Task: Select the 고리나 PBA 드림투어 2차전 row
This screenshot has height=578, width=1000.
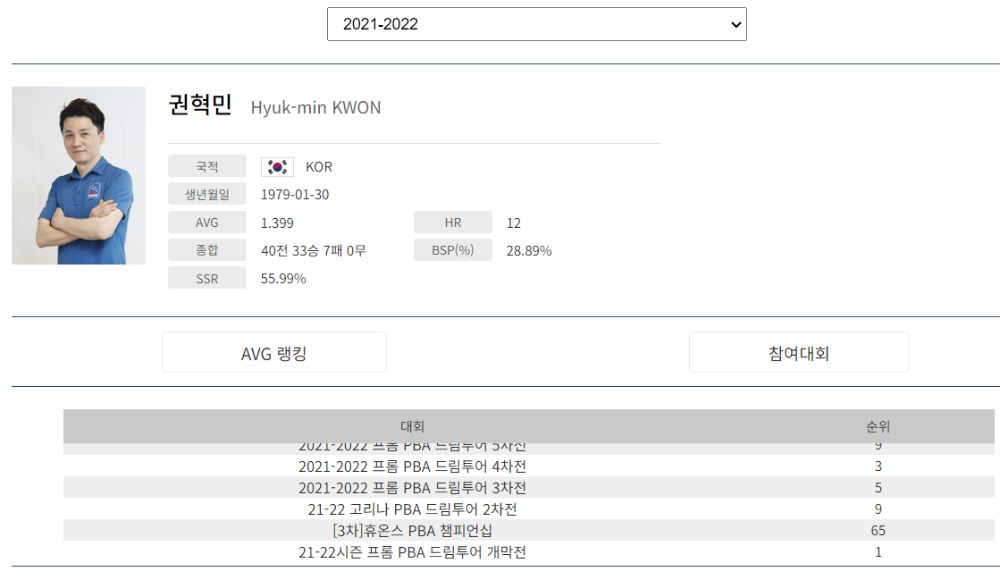Action: pyautogui.click(x=529, y=509)
